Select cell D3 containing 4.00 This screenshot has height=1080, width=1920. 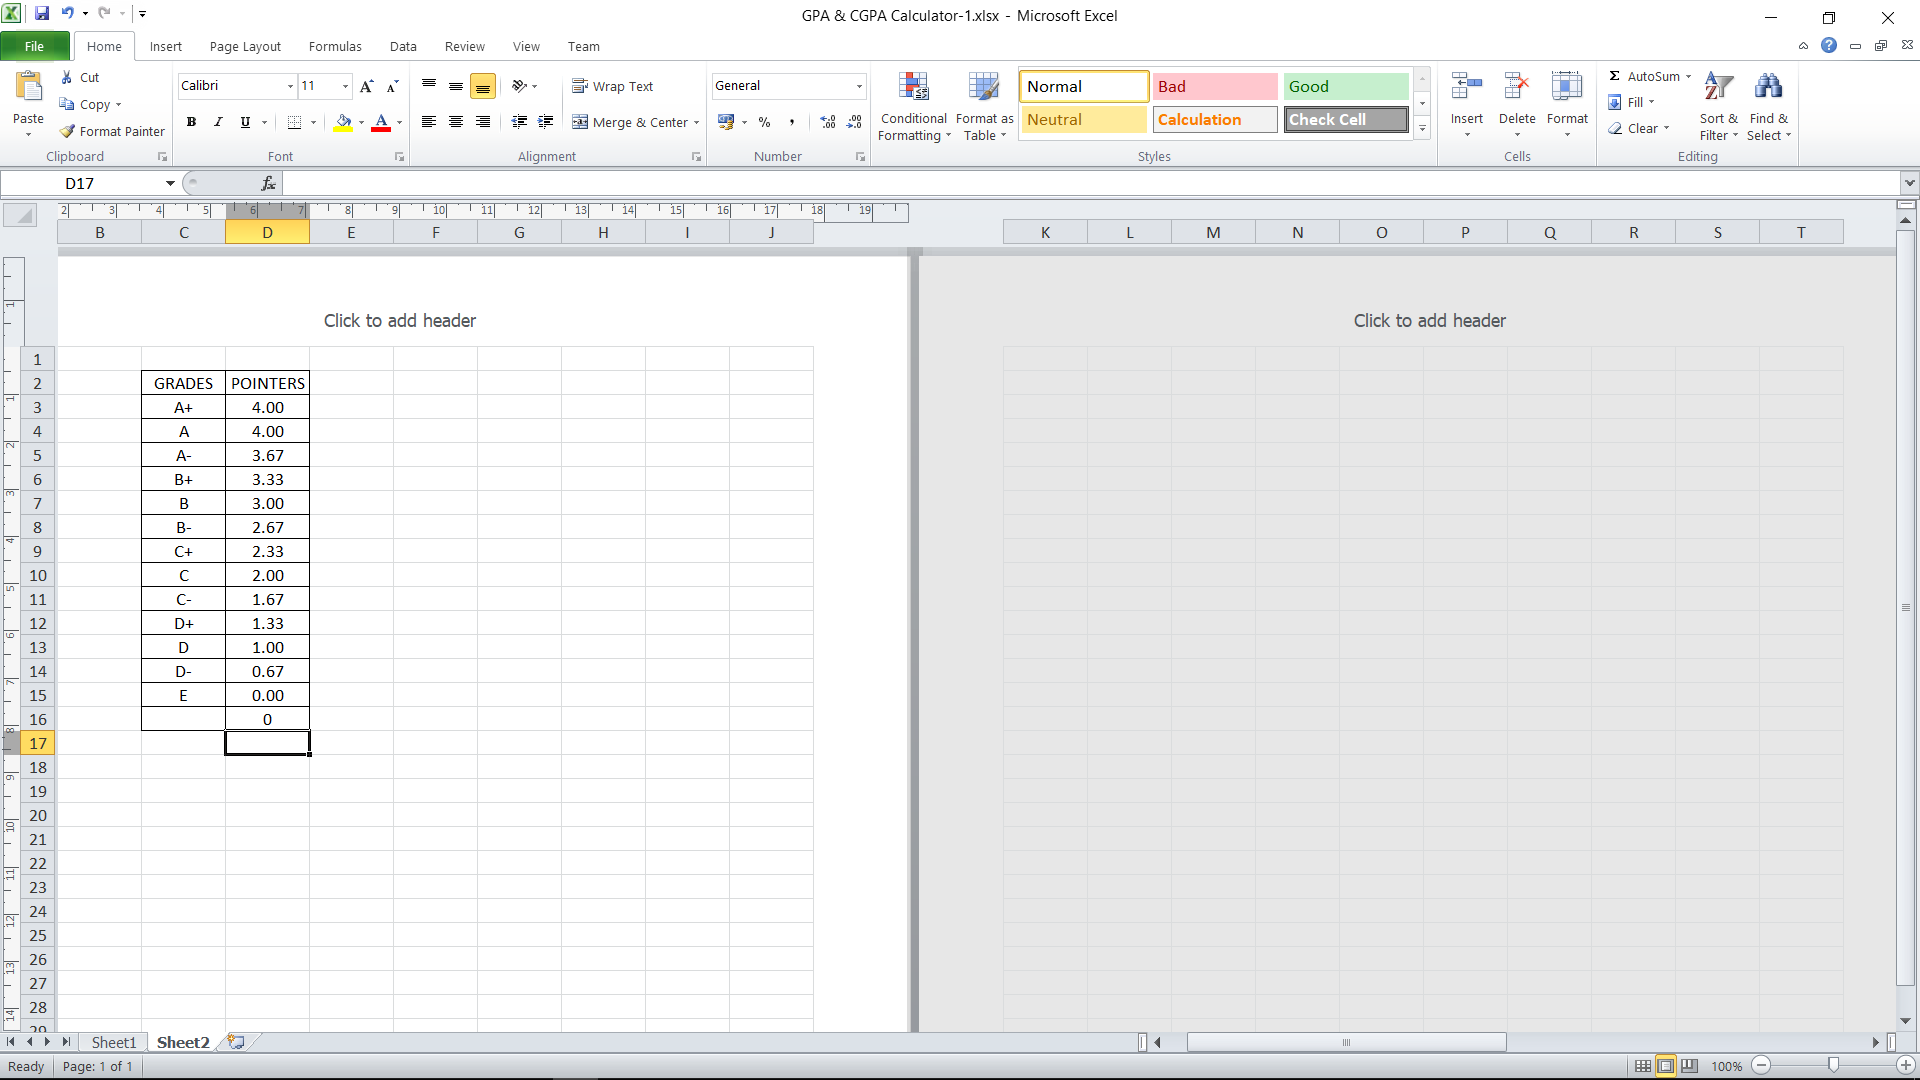click(267, 408)
